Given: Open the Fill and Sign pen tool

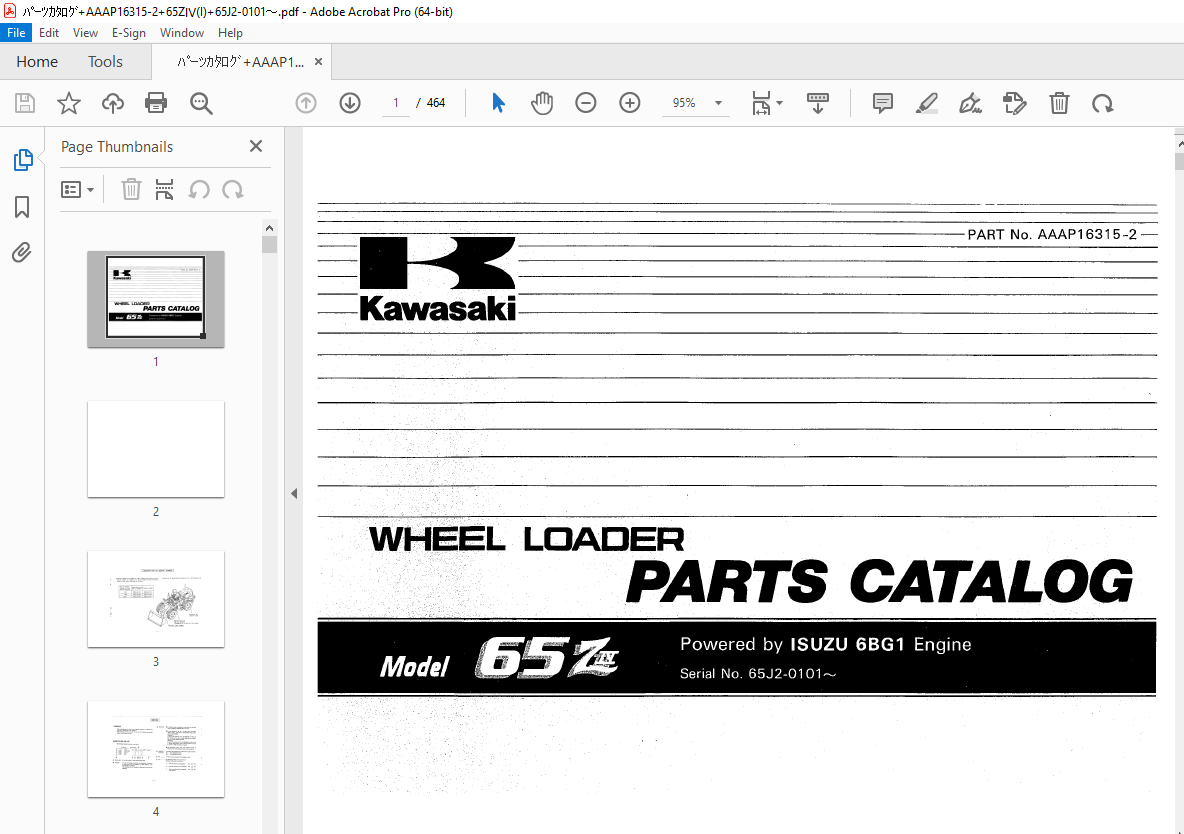Looking at the screenshot, I should point(970,103).
